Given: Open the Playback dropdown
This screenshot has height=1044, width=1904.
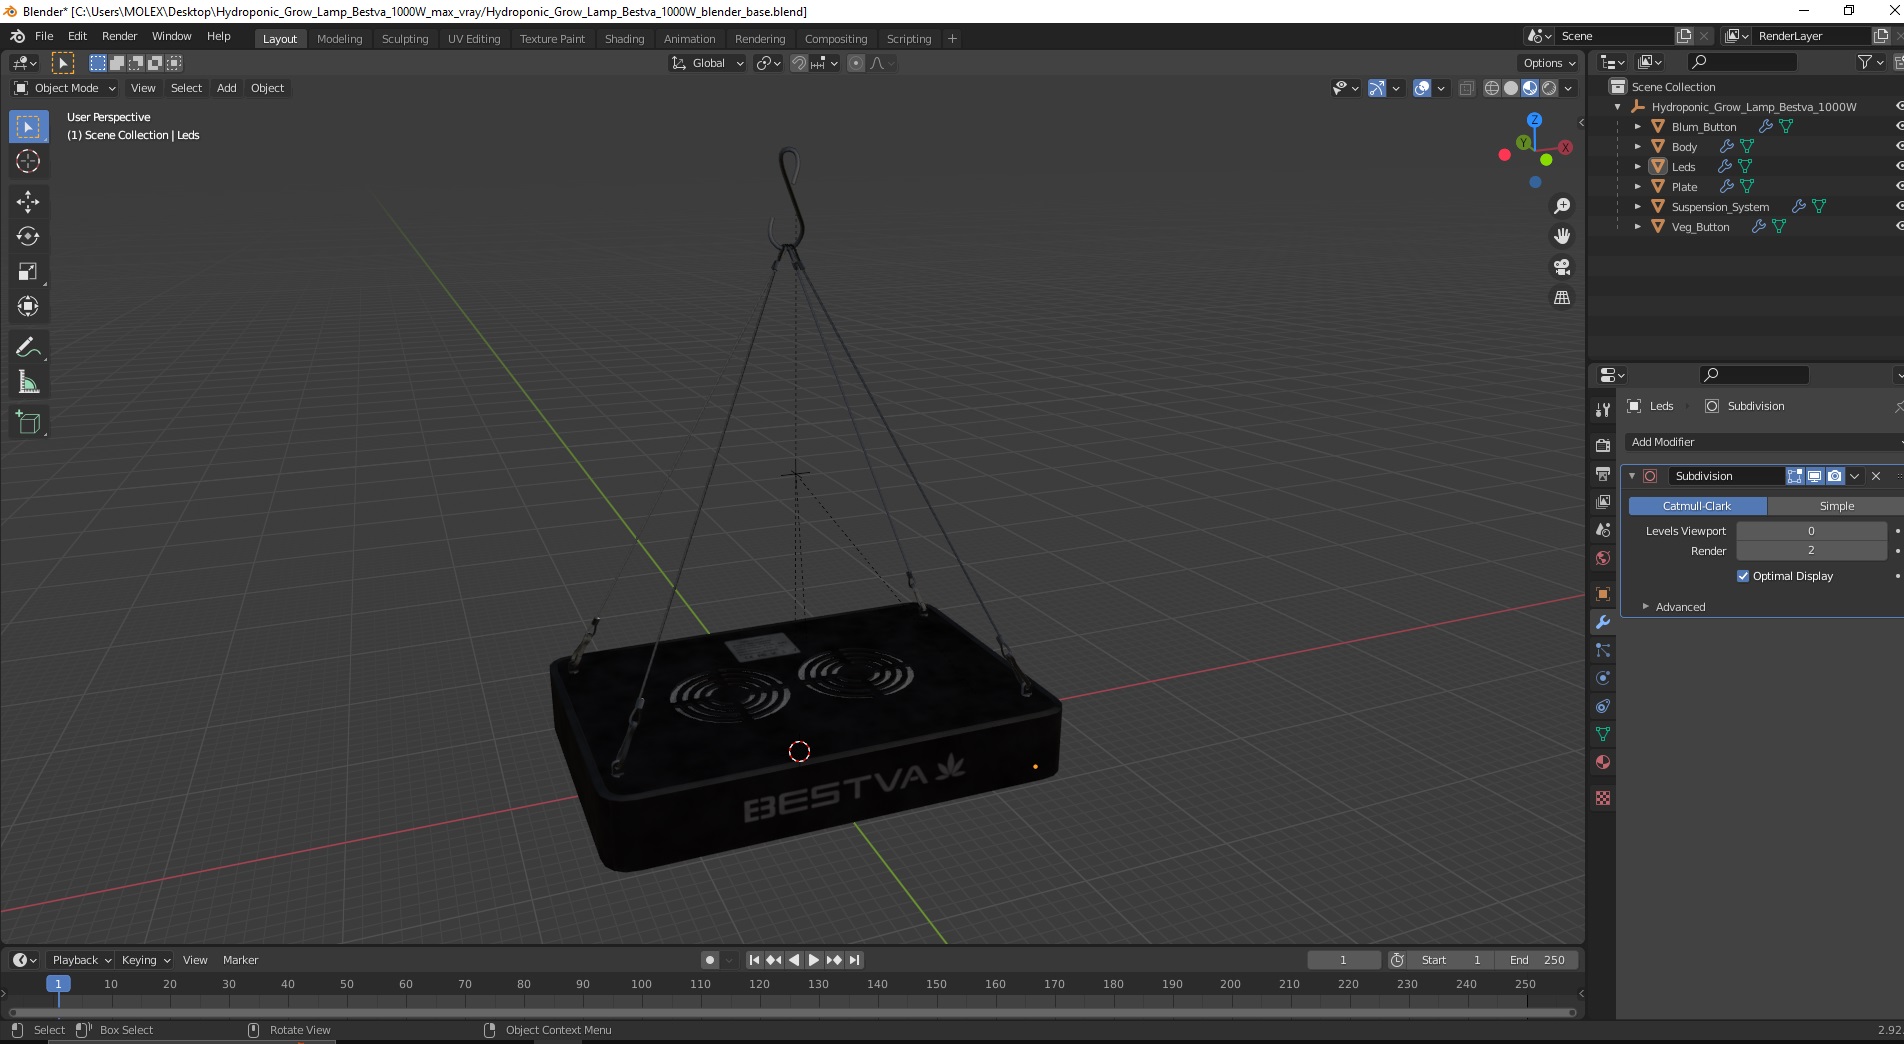Looking at the screenshot, I should click(x=81, y=960).
